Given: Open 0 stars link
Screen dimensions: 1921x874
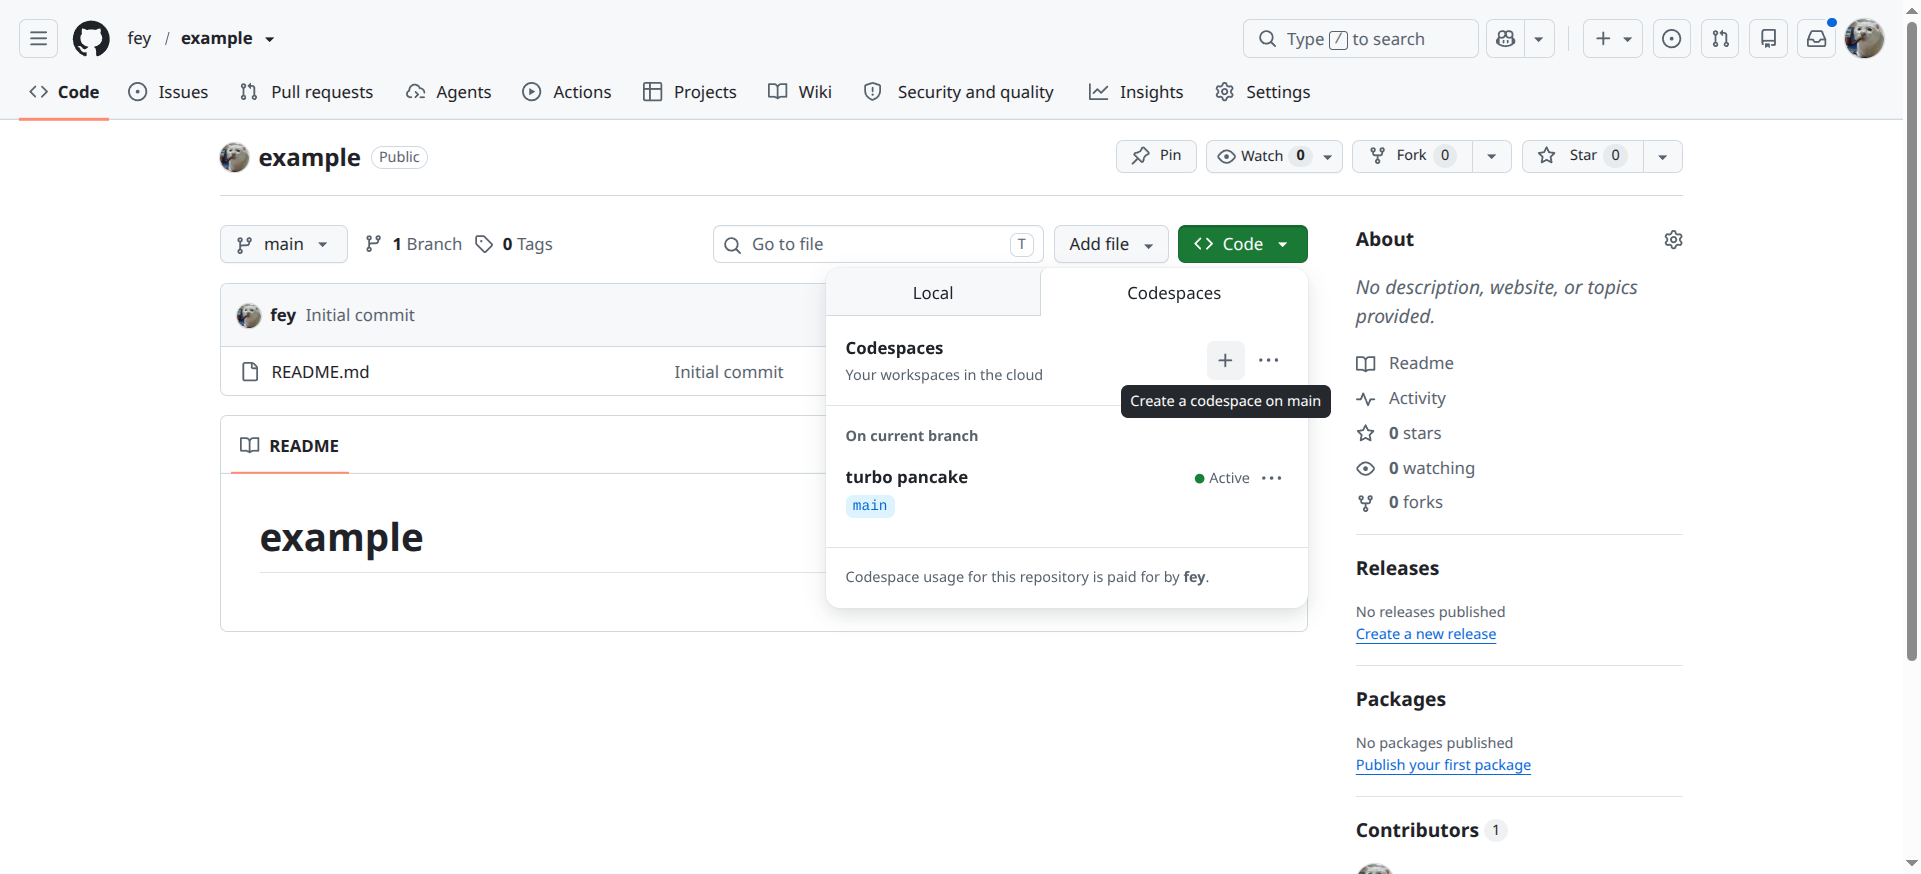Looking at the screenshot, I should [1399, 433].
